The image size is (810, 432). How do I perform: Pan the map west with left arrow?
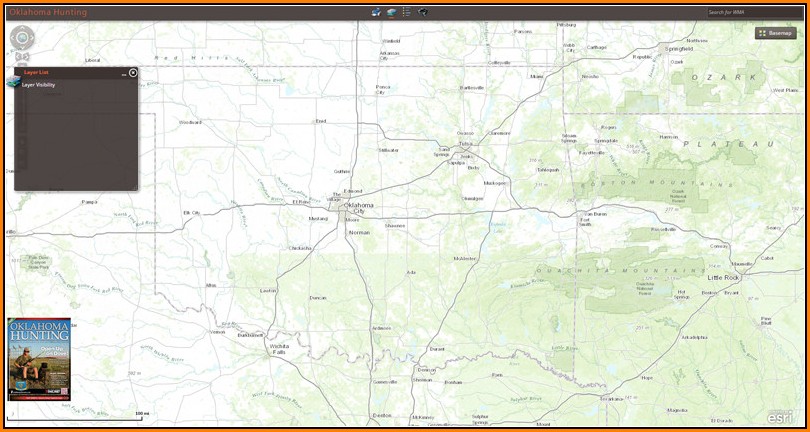click(x=13, y=37)
